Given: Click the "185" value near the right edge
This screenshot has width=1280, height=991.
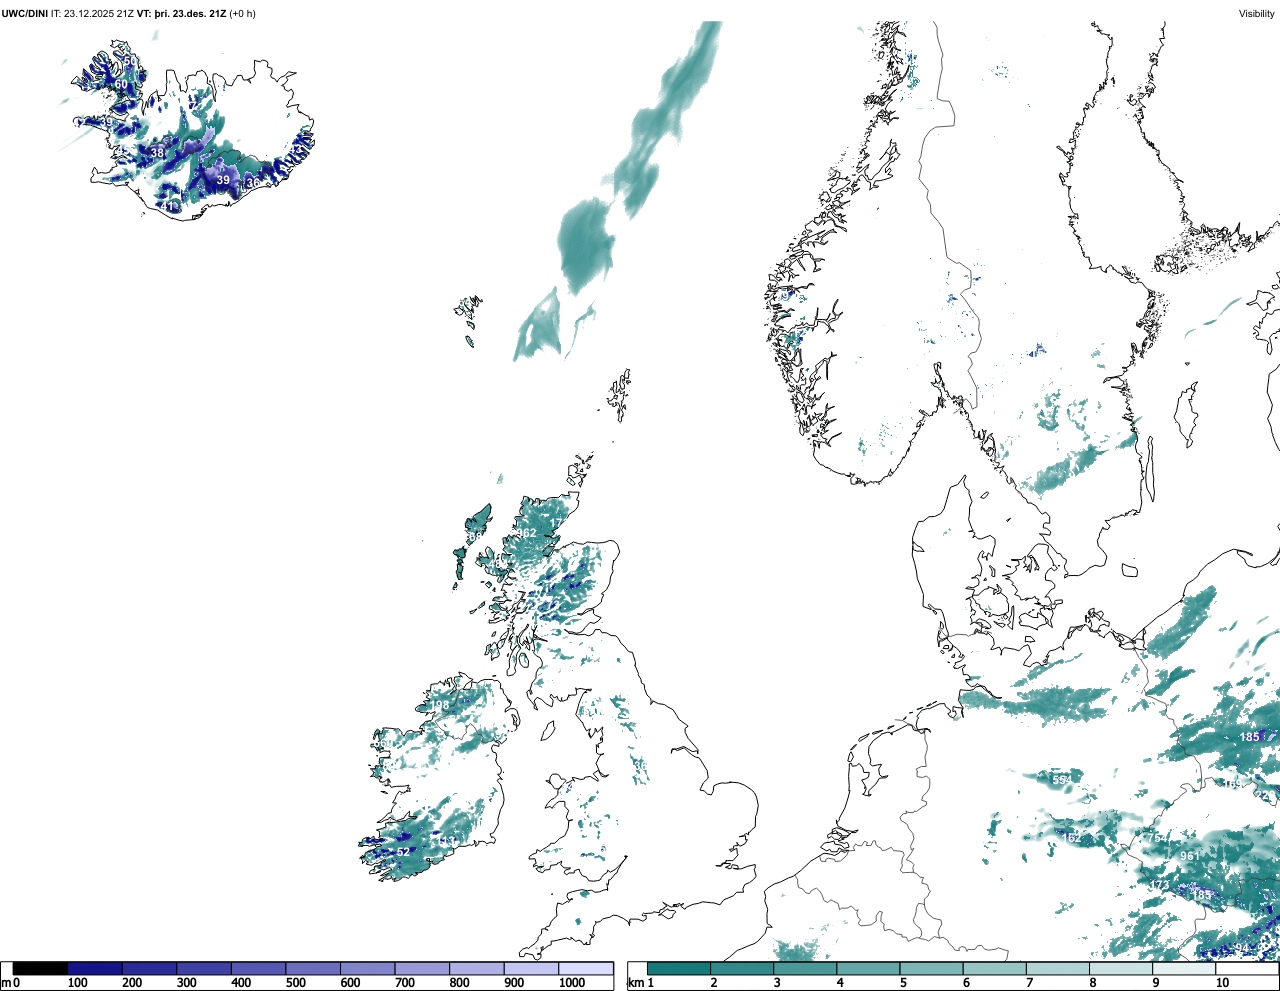Looking at the screenshot, I should [x=1250, y=737].
